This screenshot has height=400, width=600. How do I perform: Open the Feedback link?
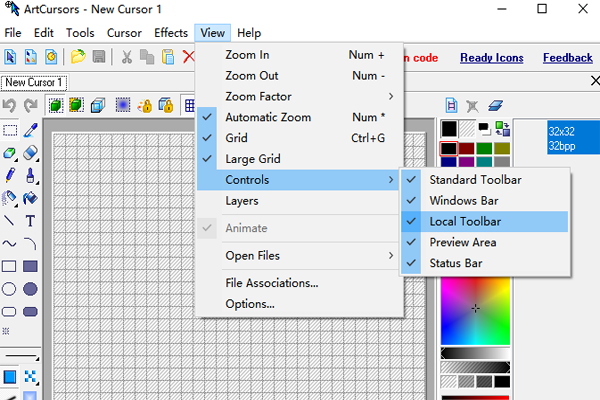[567, 58]
